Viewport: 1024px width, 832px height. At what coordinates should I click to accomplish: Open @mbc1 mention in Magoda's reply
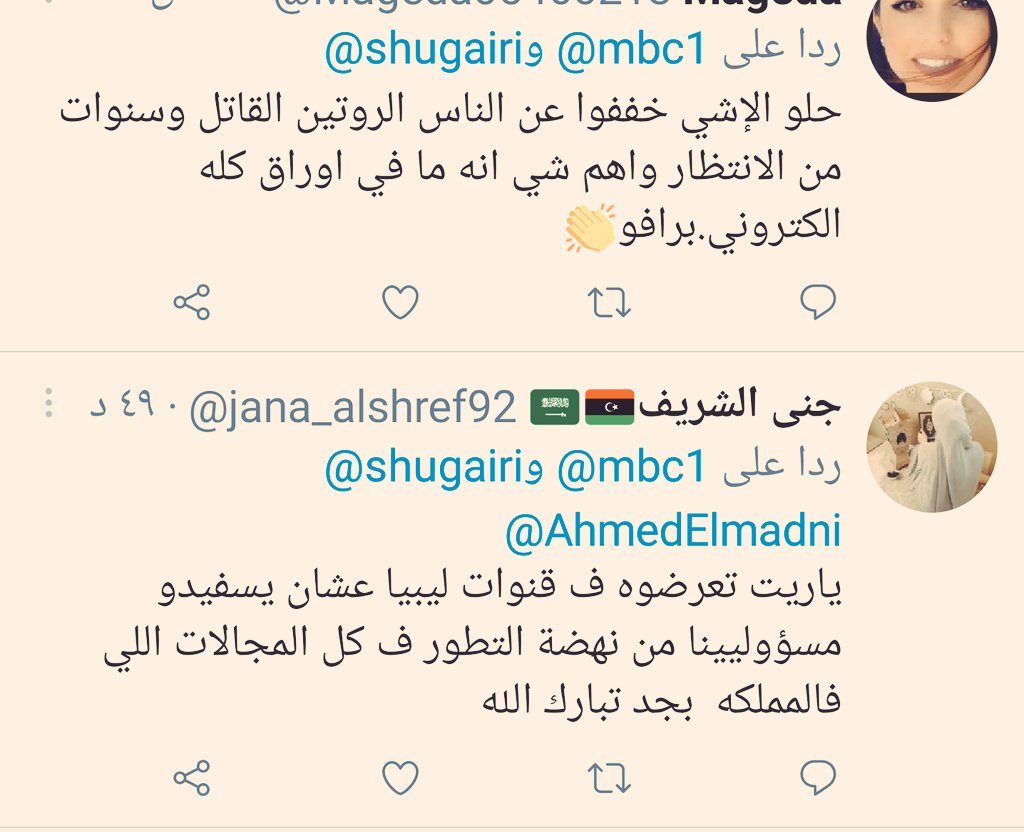632,50
